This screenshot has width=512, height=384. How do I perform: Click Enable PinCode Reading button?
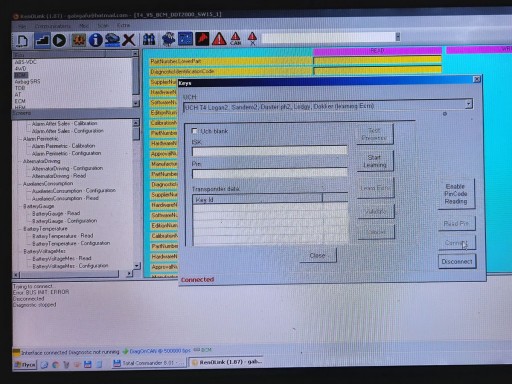coord(456,194)
